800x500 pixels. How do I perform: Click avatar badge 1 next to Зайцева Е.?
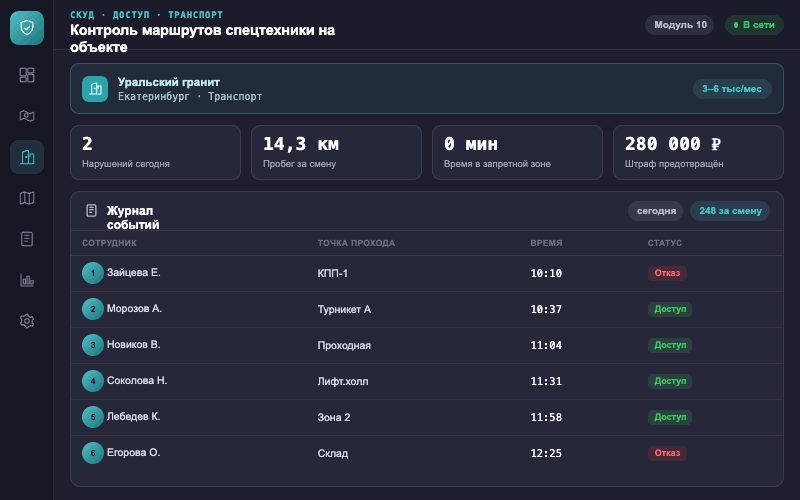pyautogui.click(x=93, y=273)
